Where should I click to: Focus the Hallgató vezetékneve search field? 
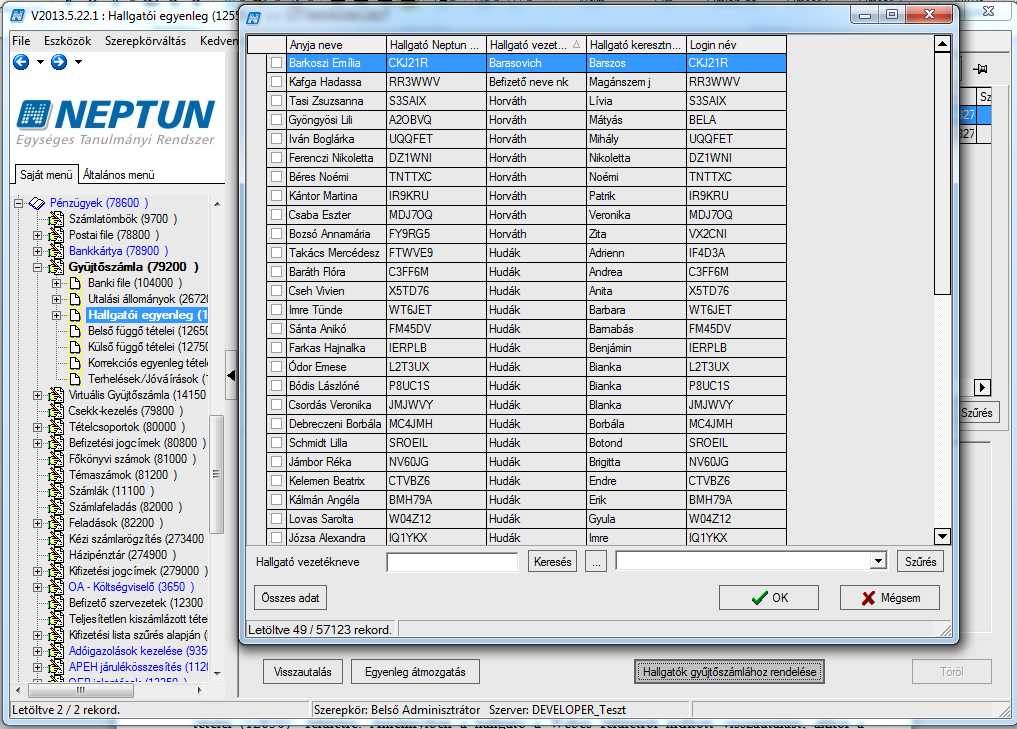pyautogui.click(x=452, y=562)
